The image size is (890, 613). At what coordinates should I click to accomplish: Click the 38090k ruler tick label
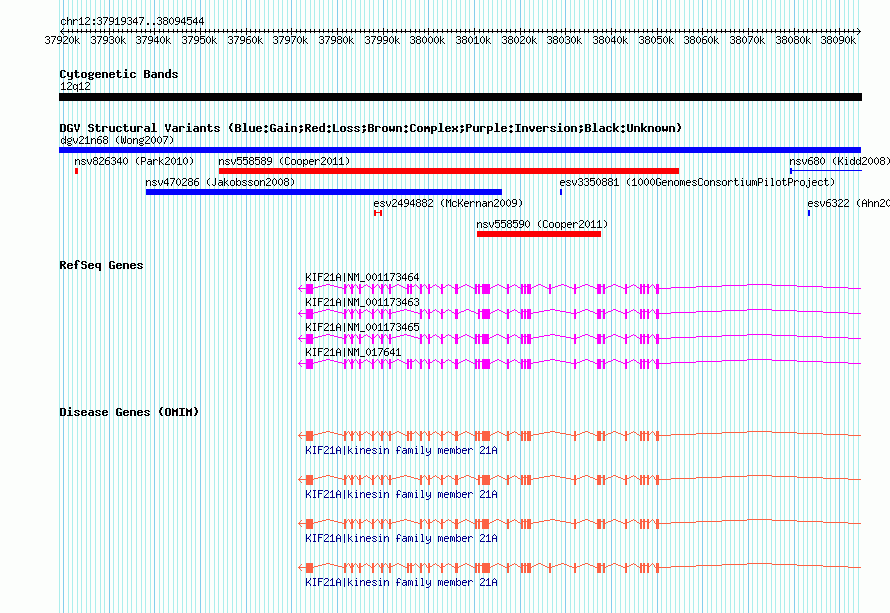[x=838, y=40]
